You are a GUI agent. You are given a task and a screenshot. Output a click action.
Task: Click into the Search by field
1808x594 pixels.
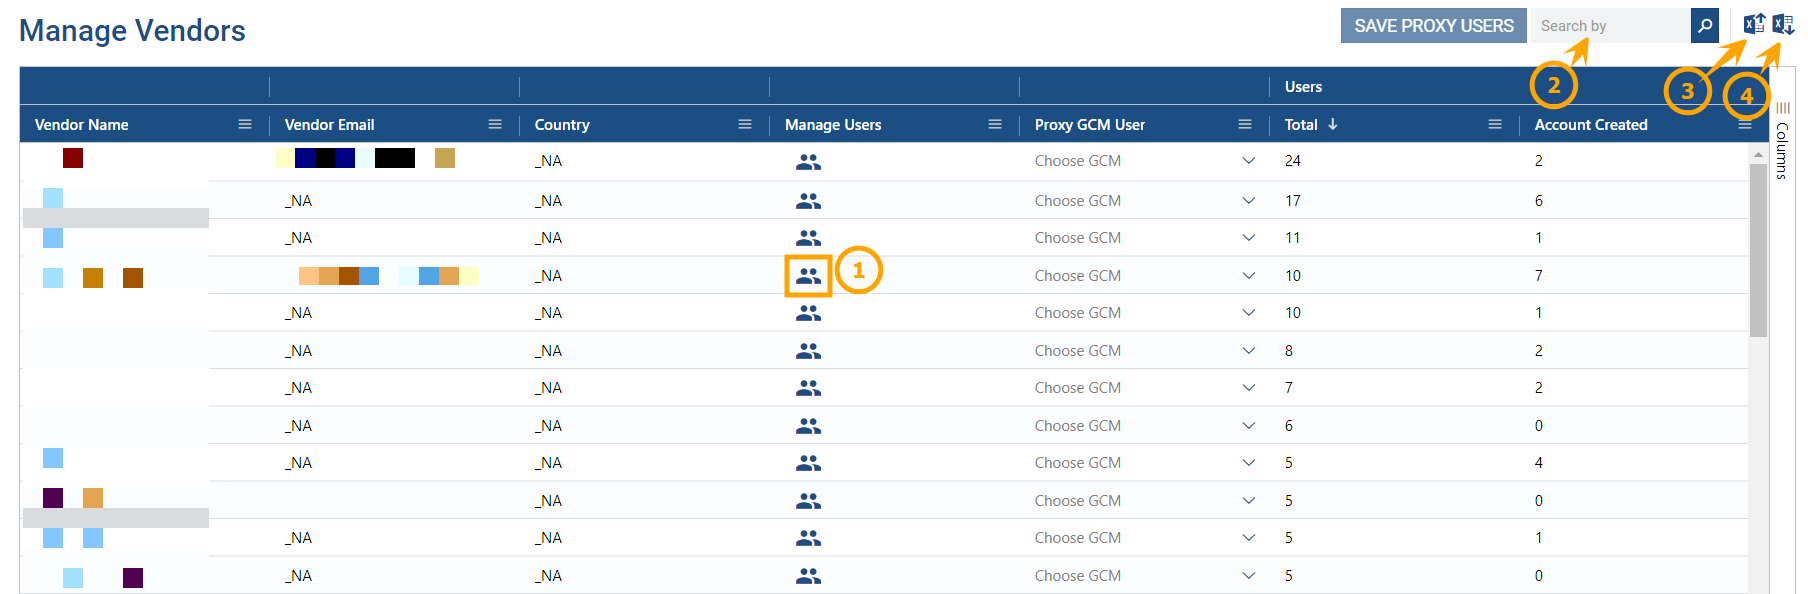tap(1610, 26)
